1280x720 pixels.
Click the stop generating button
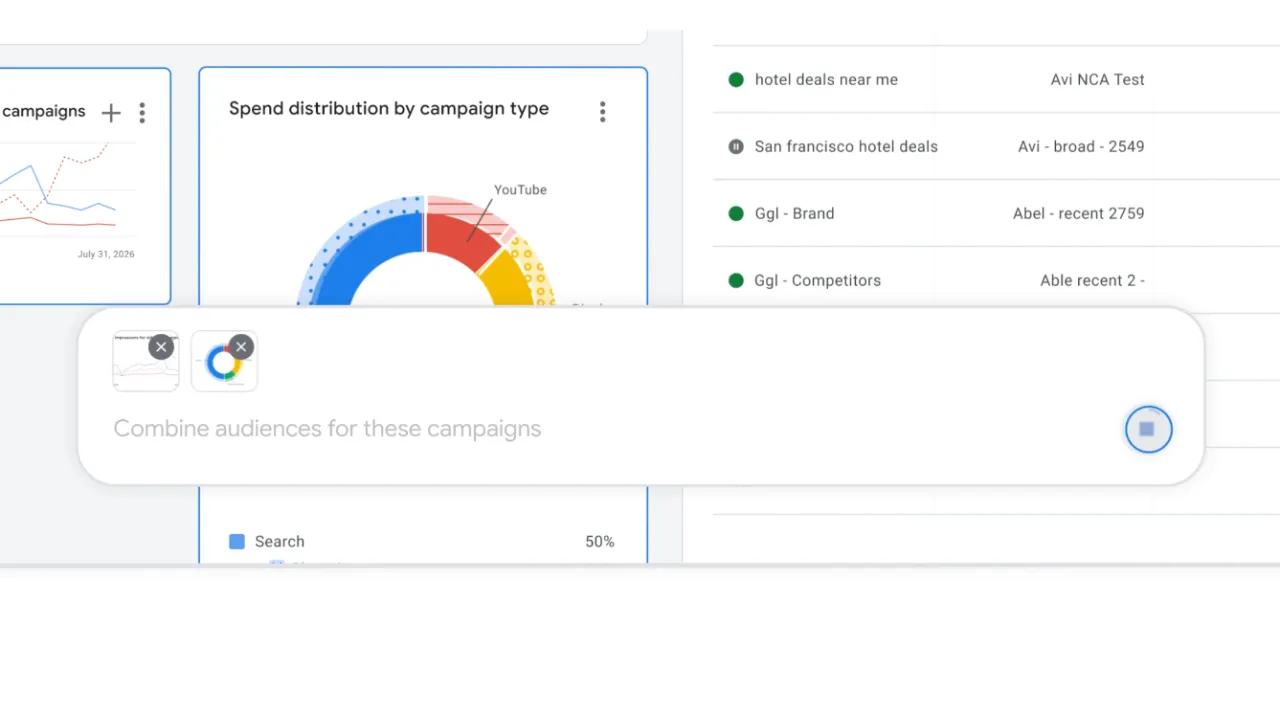click(1148, 429)
